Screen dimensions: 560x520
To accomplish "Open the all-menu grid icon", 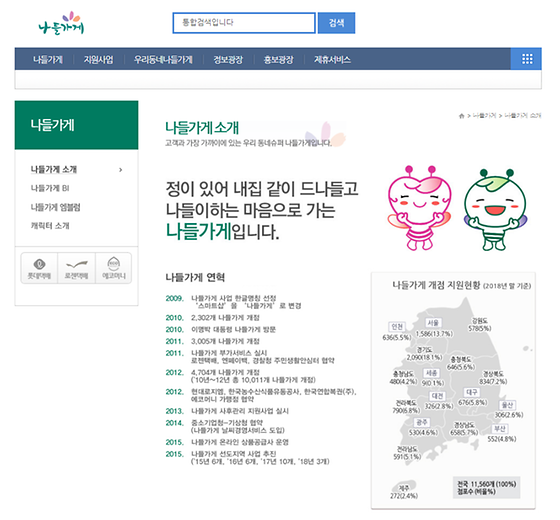I will pos(527,59).
